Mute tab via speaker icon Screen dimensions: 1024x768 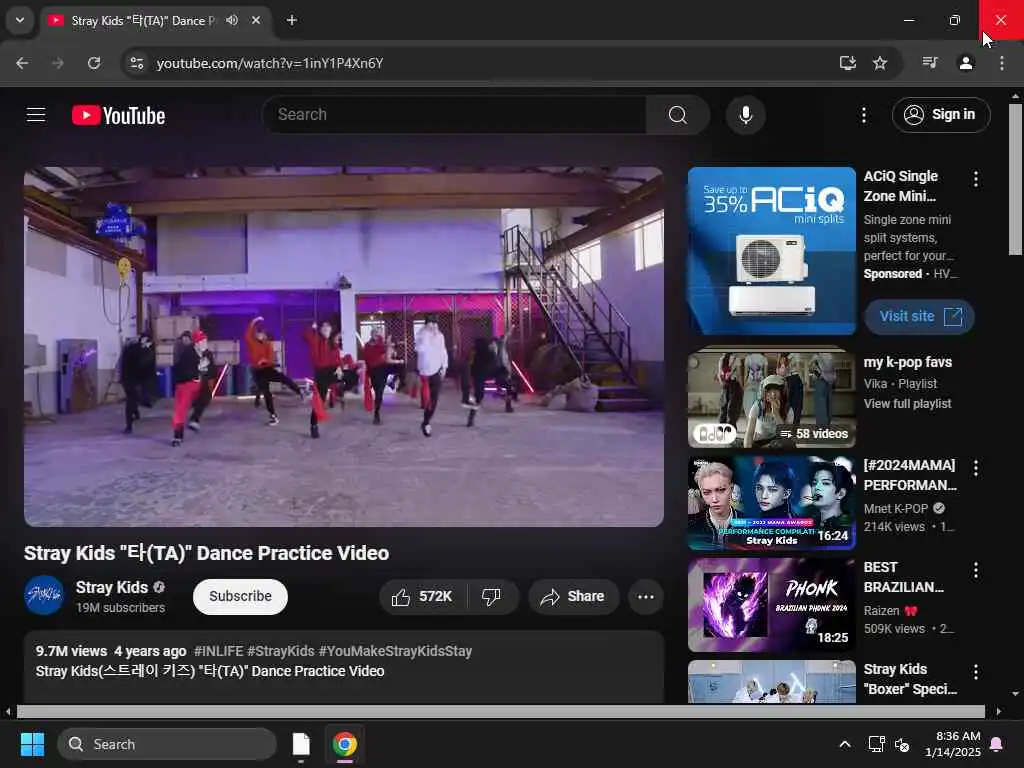point(232,20)
